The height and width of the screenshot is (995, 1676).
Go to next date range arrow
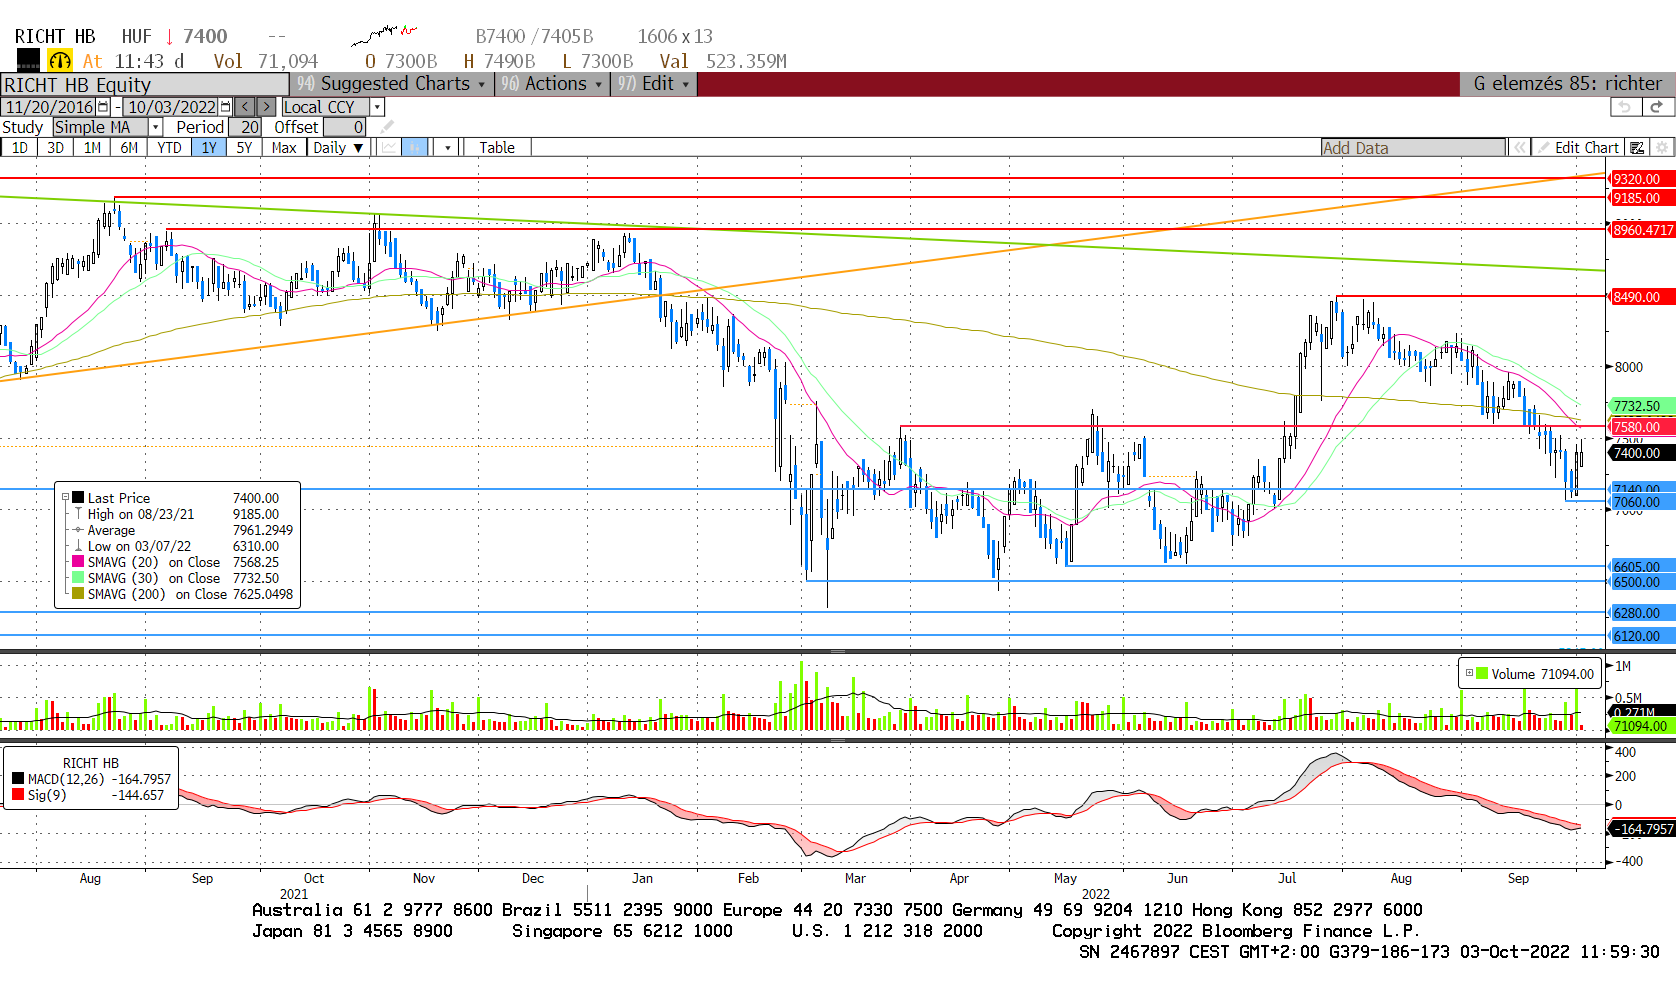coord(266,107)
